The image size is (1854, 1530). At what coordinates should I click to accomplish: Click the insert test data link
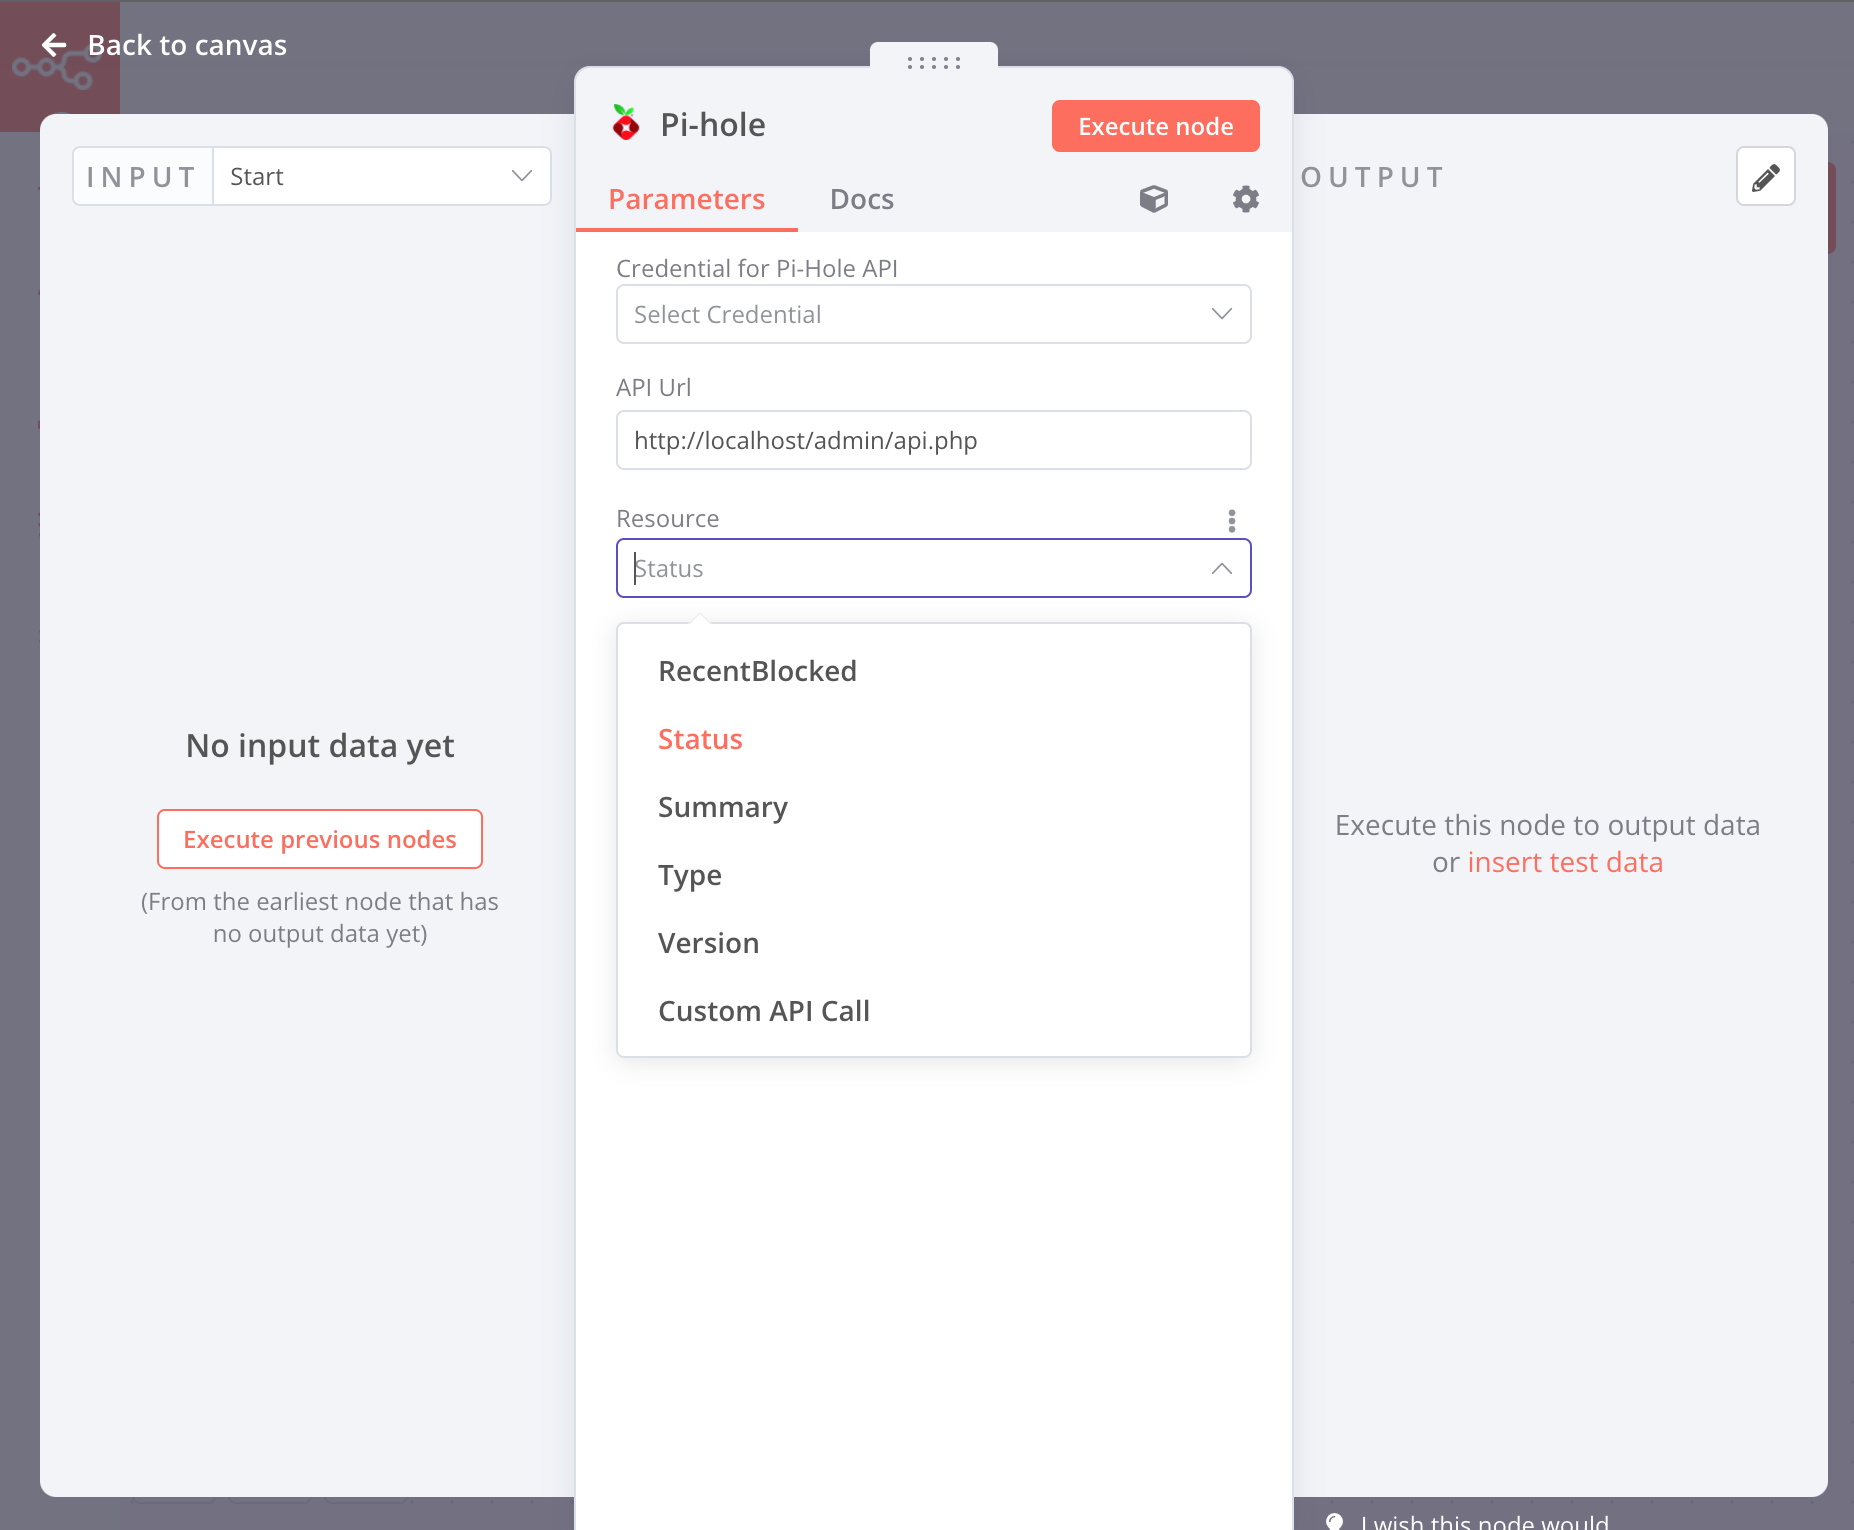tap(1565, 862)
